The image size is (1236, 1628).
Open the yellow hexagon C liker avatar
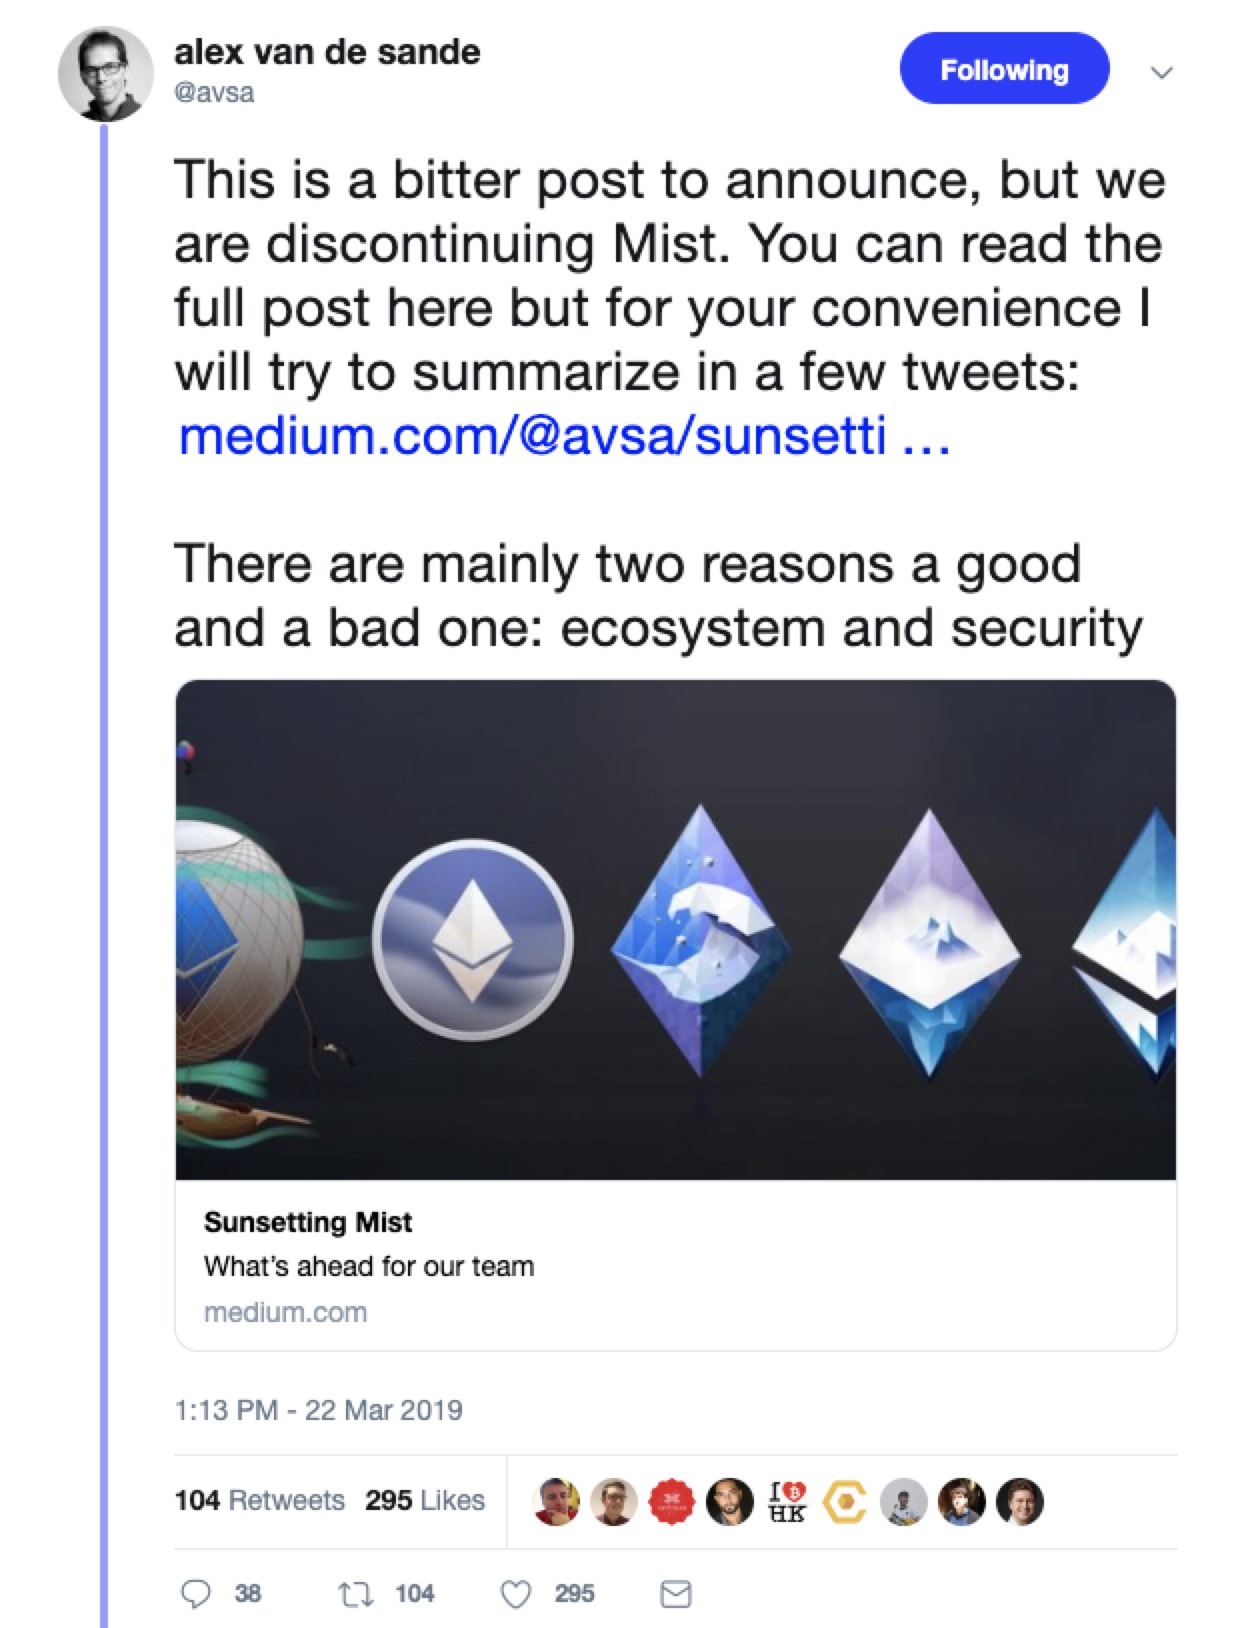click(x=845, y=1501)
